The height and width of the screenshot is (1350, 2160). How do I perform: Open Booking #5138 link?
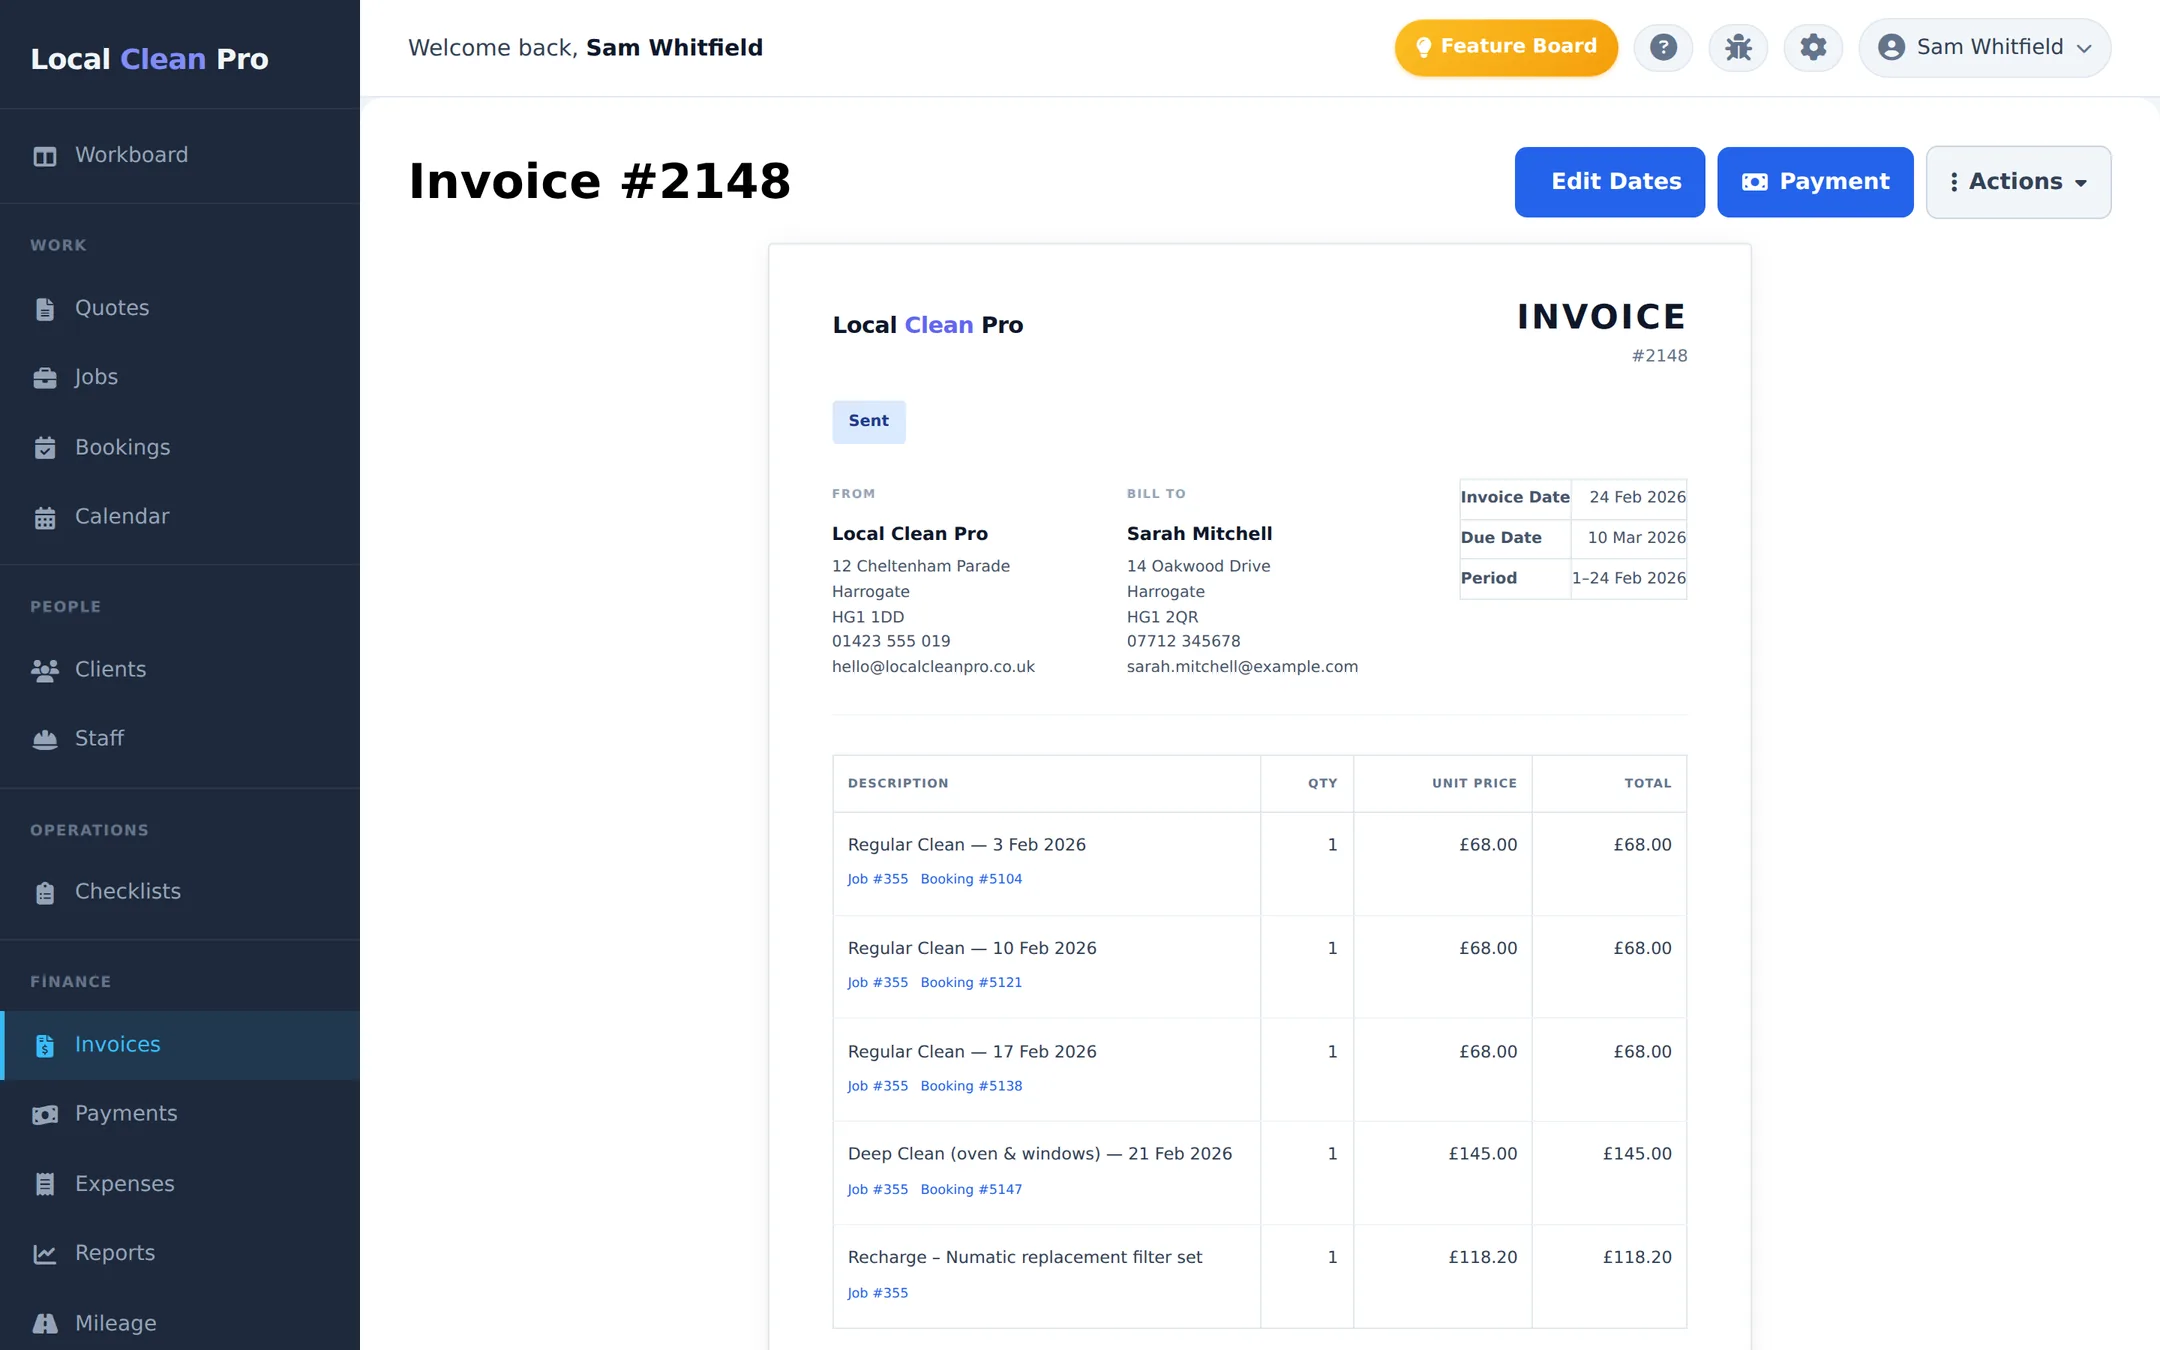(971, 1086)
